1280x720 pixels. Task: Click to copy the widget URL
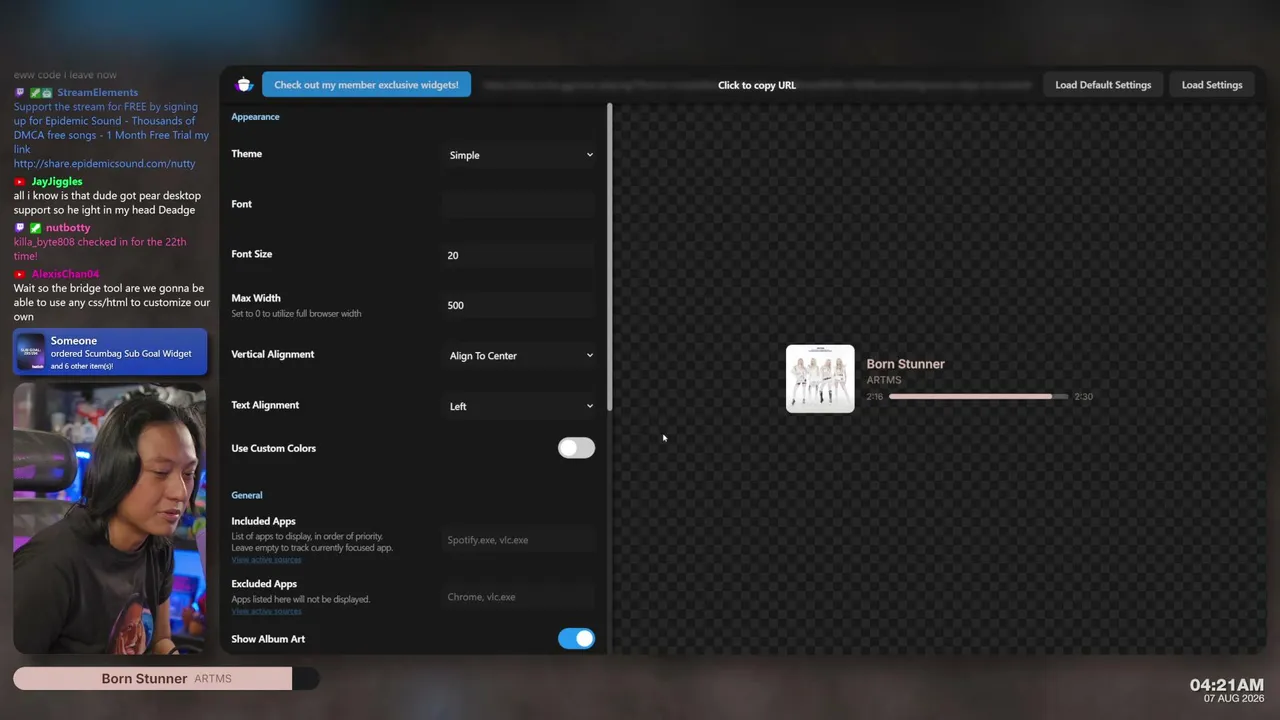tap(757, 85)
